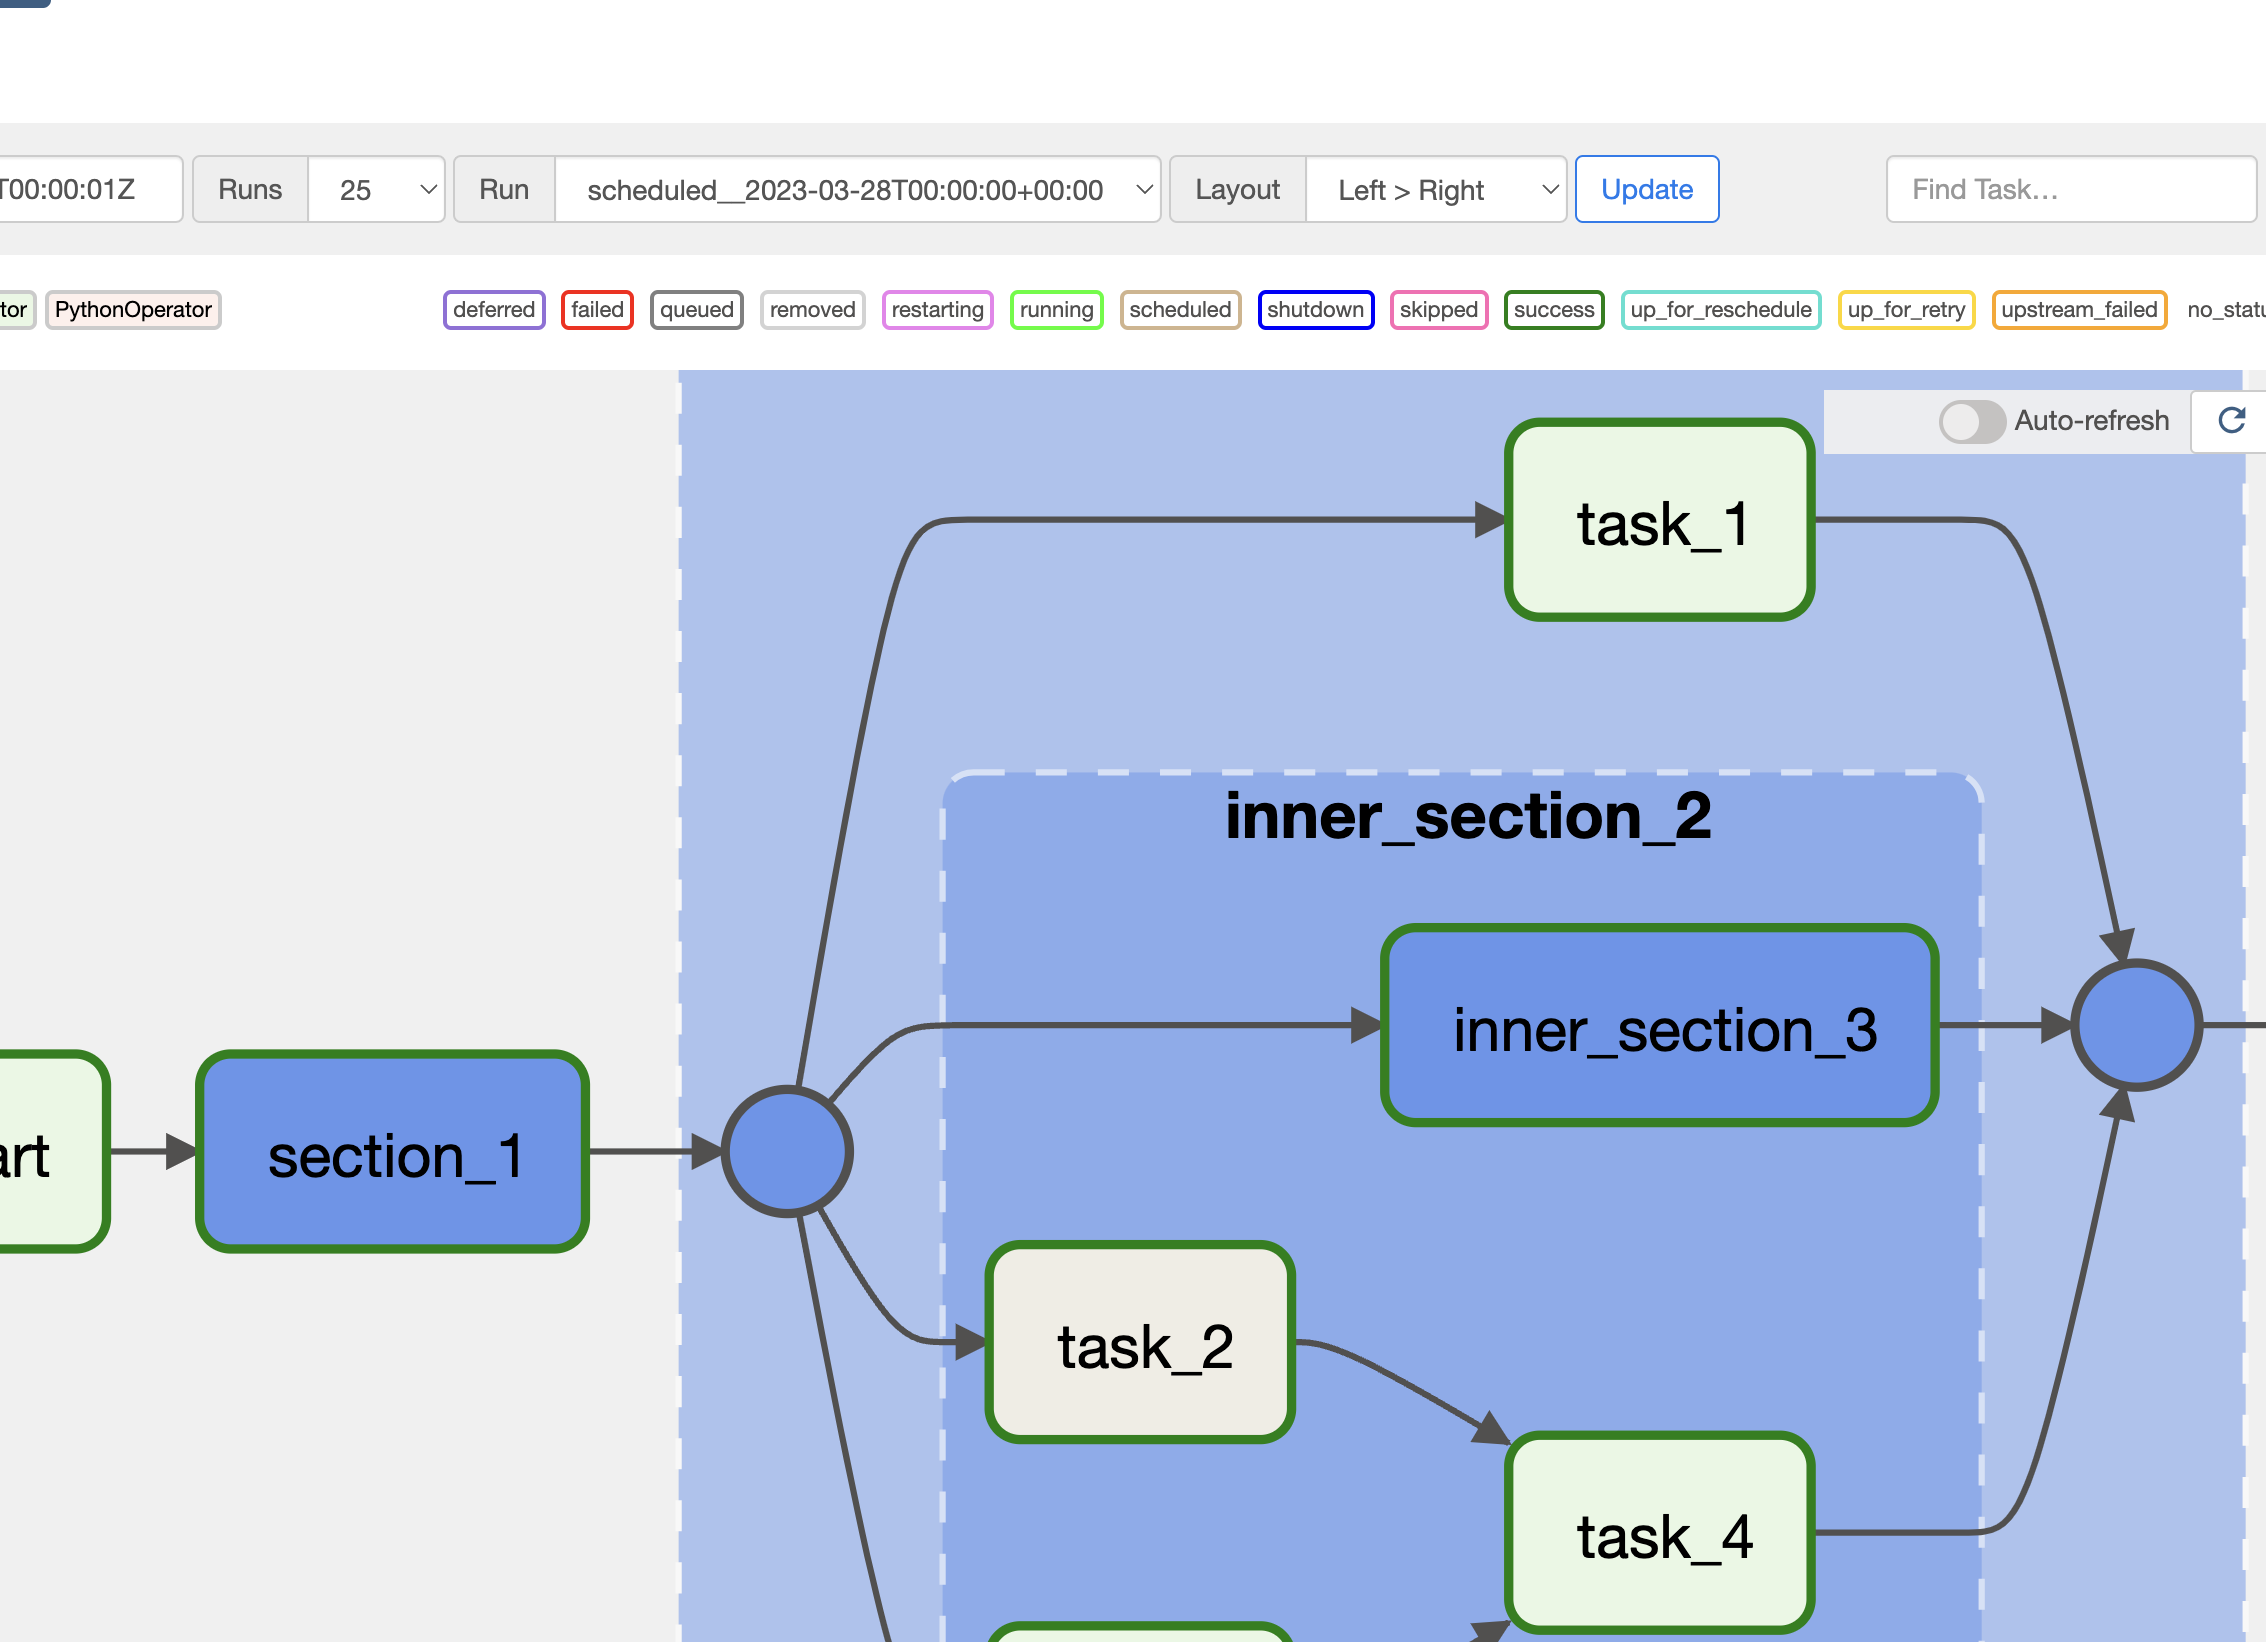Click the Find Task search field

tap(2070, 189)
